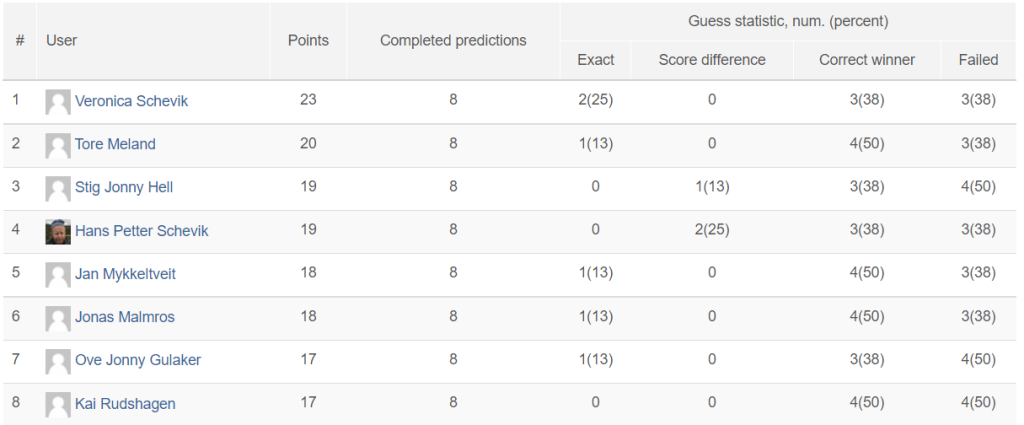Click the Correct winner column header
This screenshot has height=425, width=1024.
pos(867,60)
